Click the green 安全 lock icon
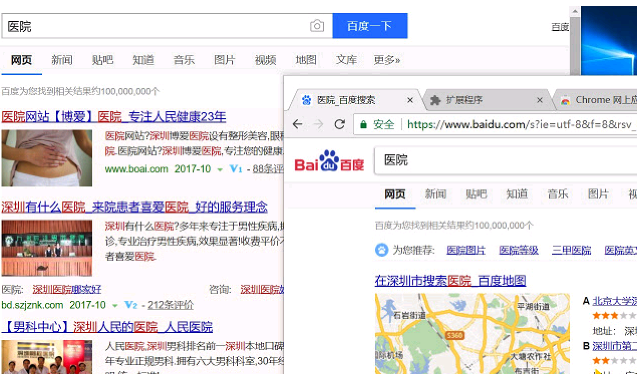This screenshot has width=638, height=374. (363, 124)
